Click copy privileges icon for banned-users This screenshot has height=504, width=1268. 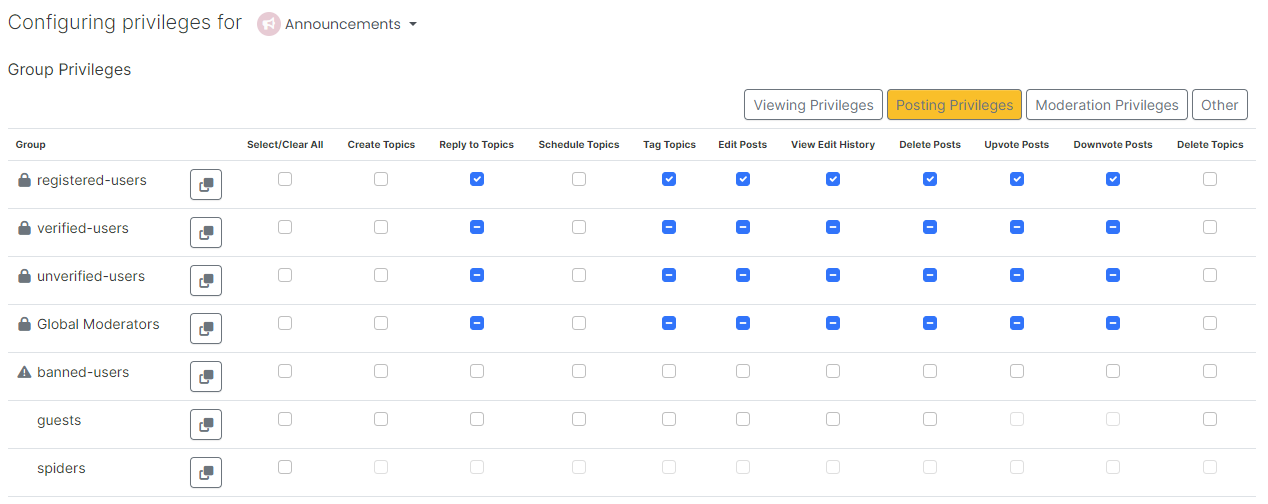[x=206, y=377]
